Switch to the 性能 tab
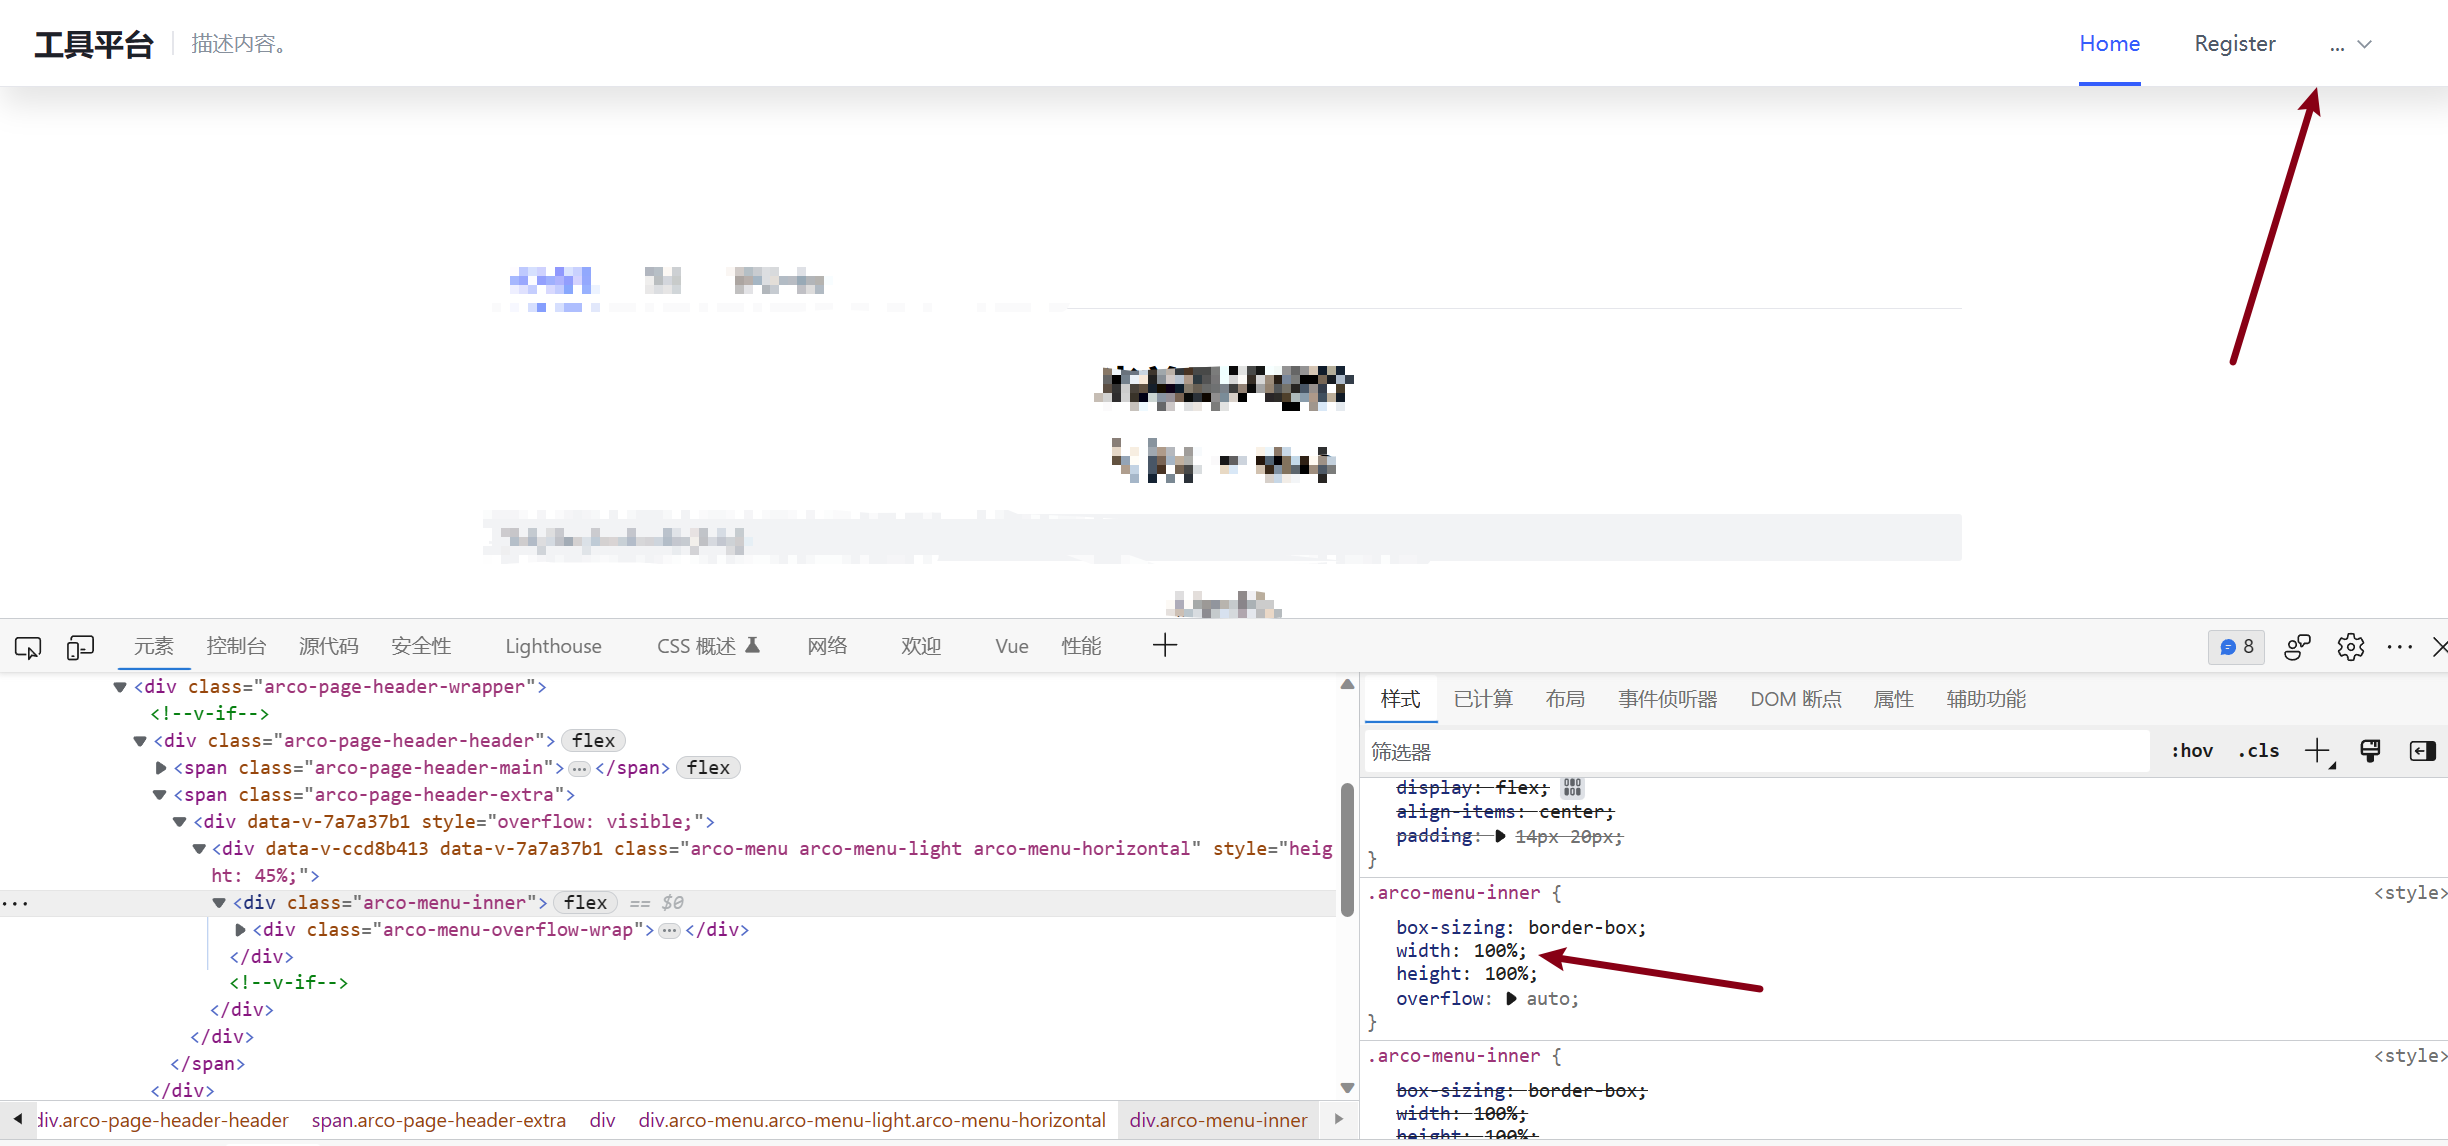This screenshot has width=2448, height=1146. pyautogui.click(x=1081, y=646)
